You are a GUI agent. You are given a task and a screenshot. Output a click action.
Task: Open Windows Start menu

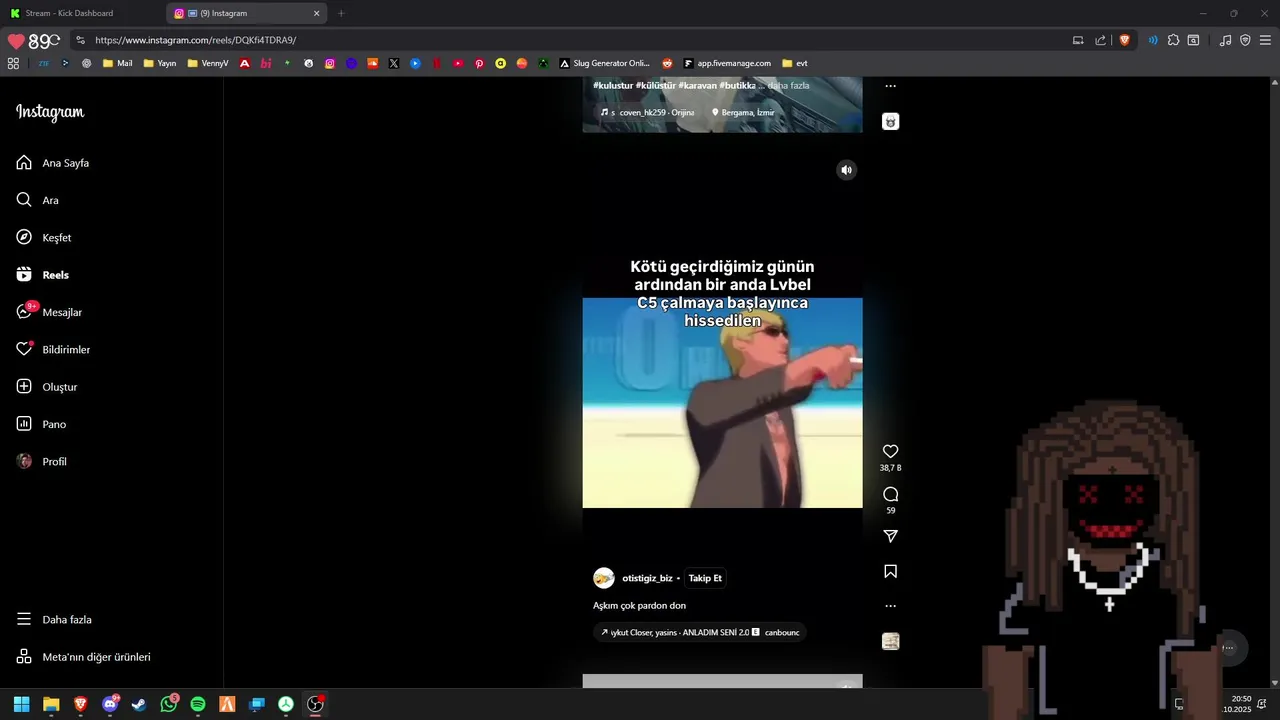click(21, 704)
